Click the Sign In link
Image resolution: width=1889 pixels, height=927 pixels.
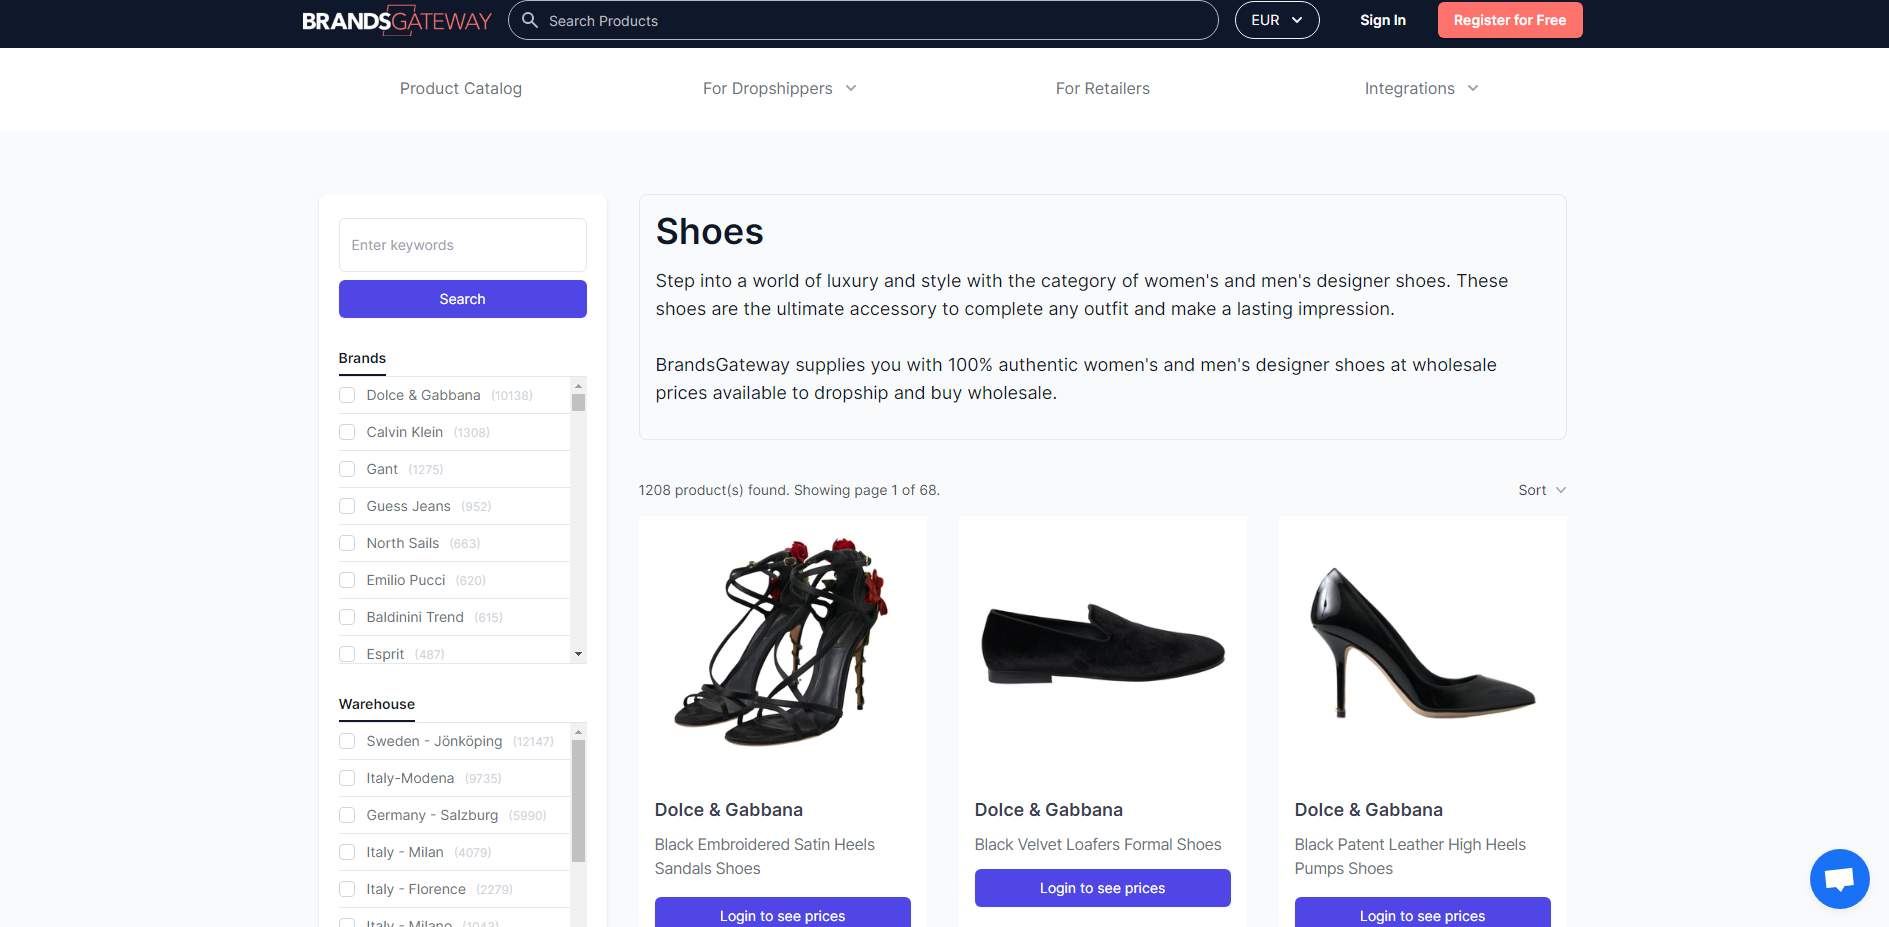[1383, 20]
